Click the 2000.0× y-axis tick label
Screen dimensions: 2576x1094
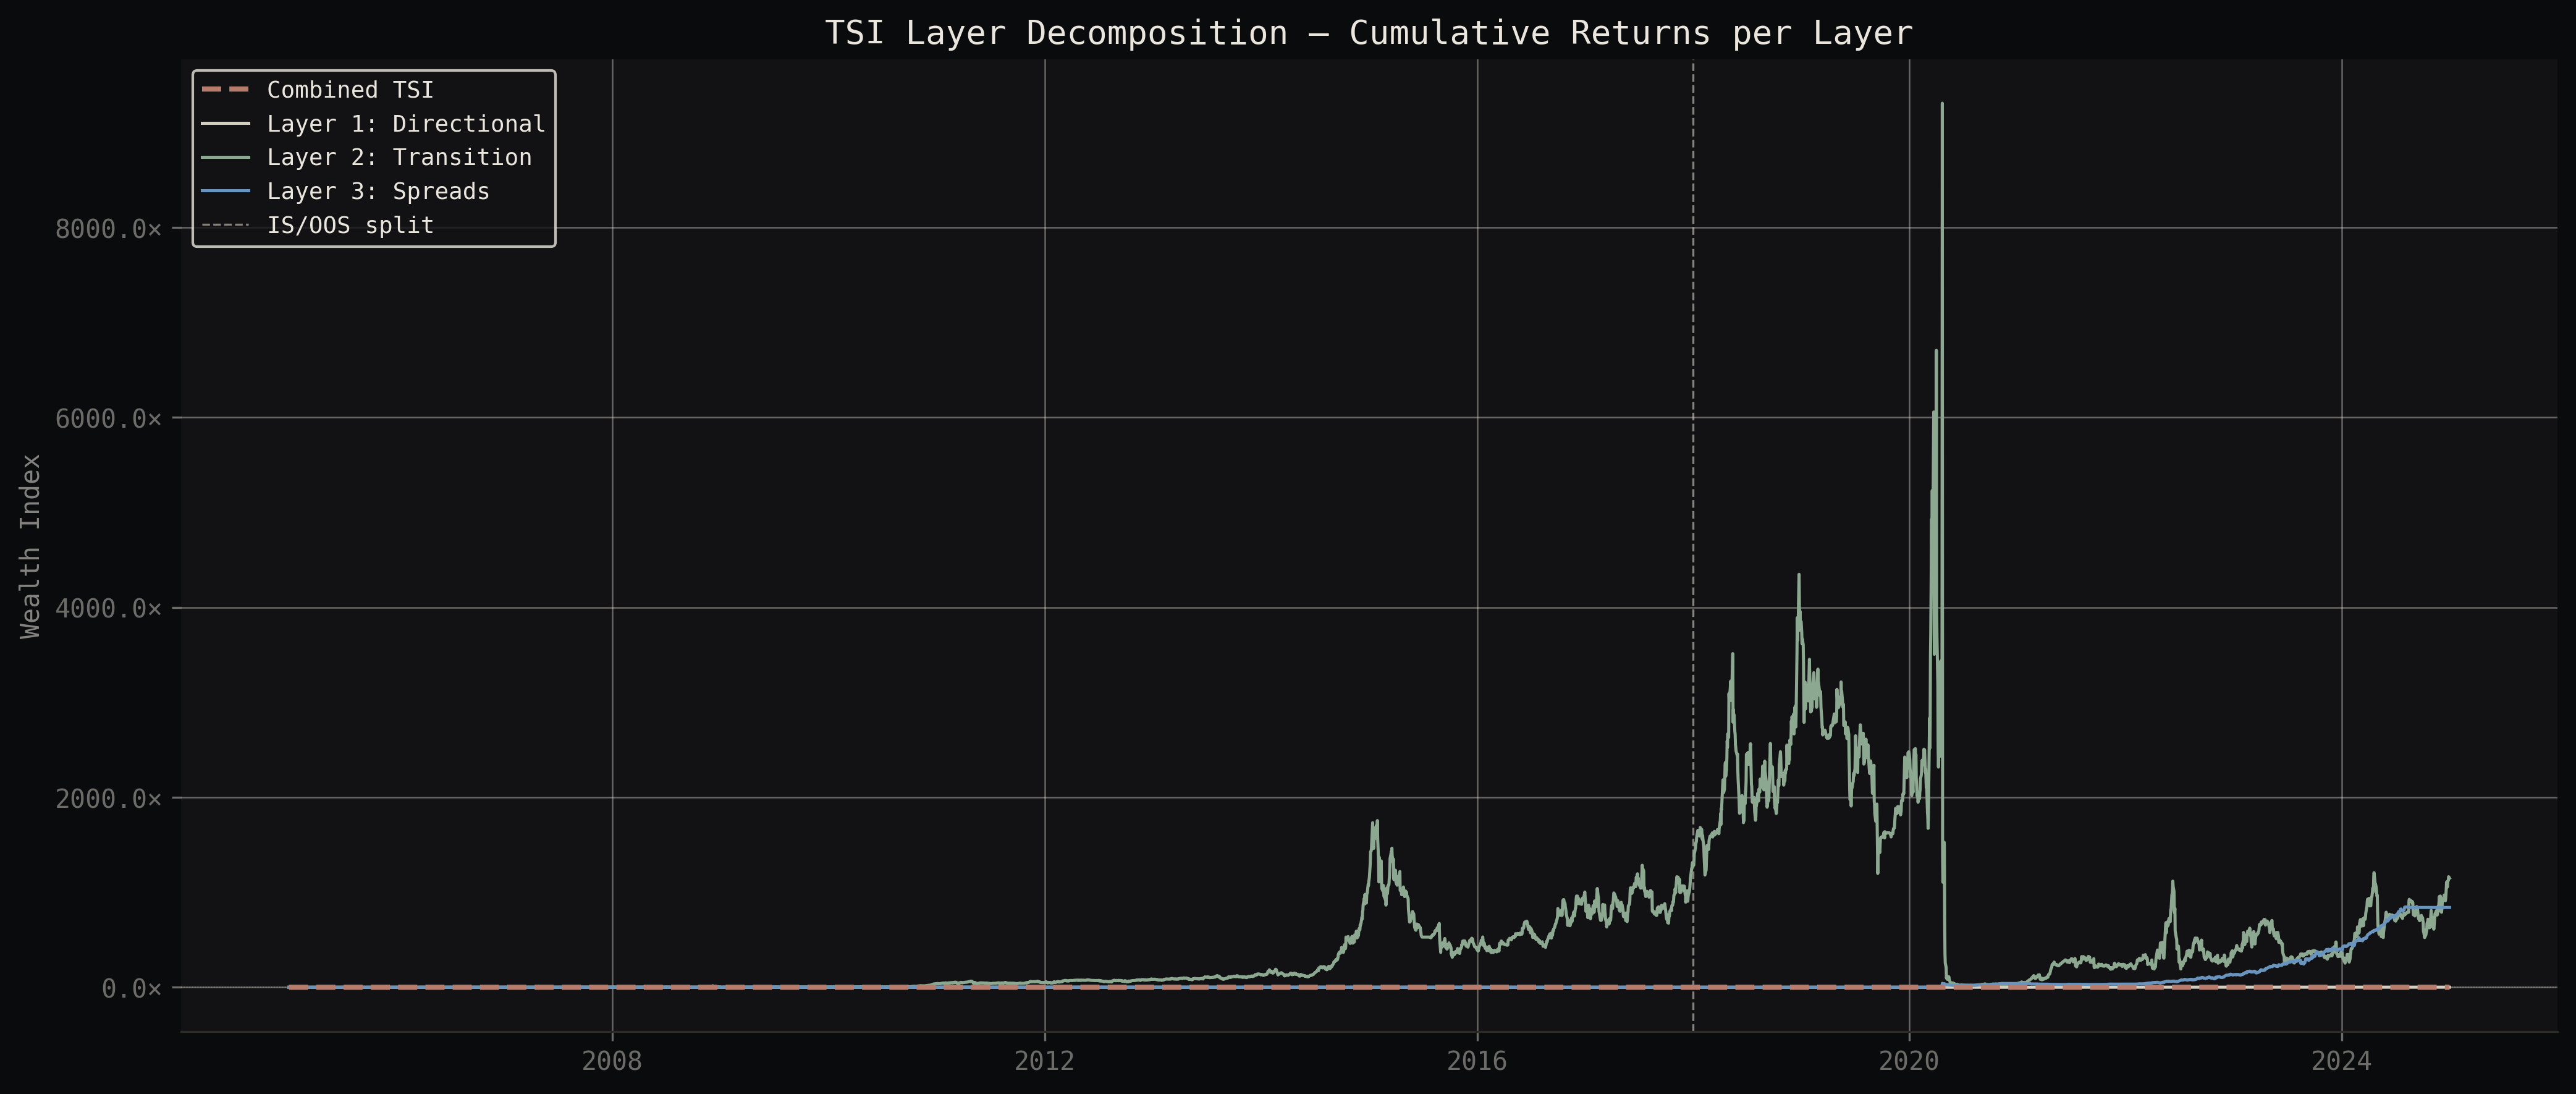[x=108, y=798]
